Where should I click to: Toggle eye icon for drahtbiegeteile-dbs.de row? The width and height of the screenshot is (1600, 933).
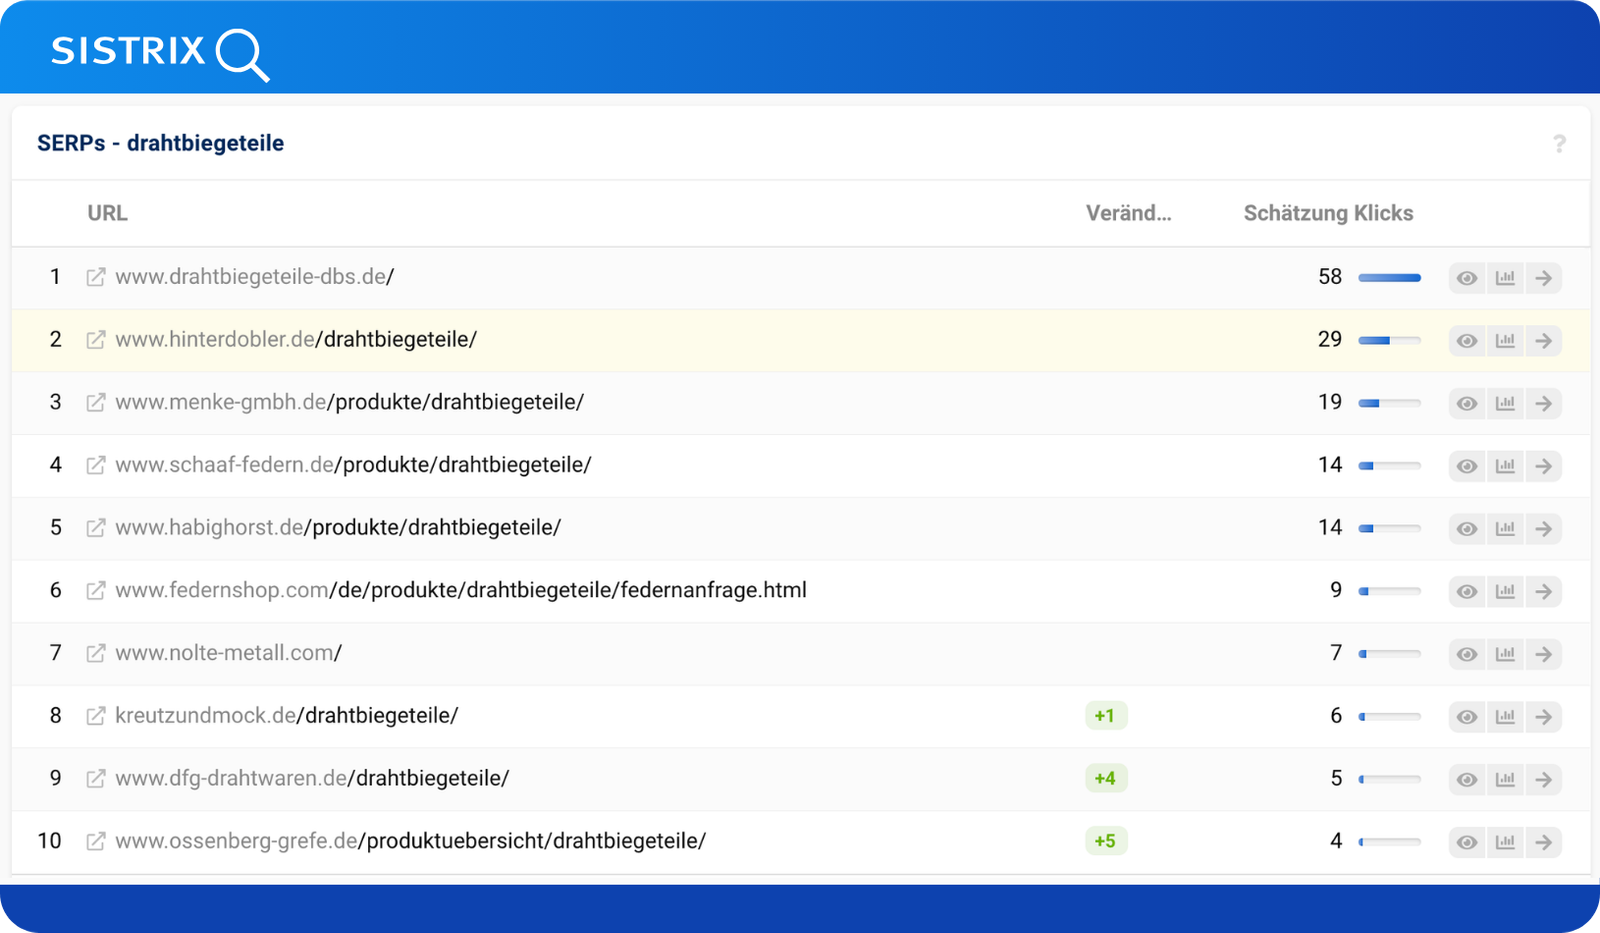1466,278
